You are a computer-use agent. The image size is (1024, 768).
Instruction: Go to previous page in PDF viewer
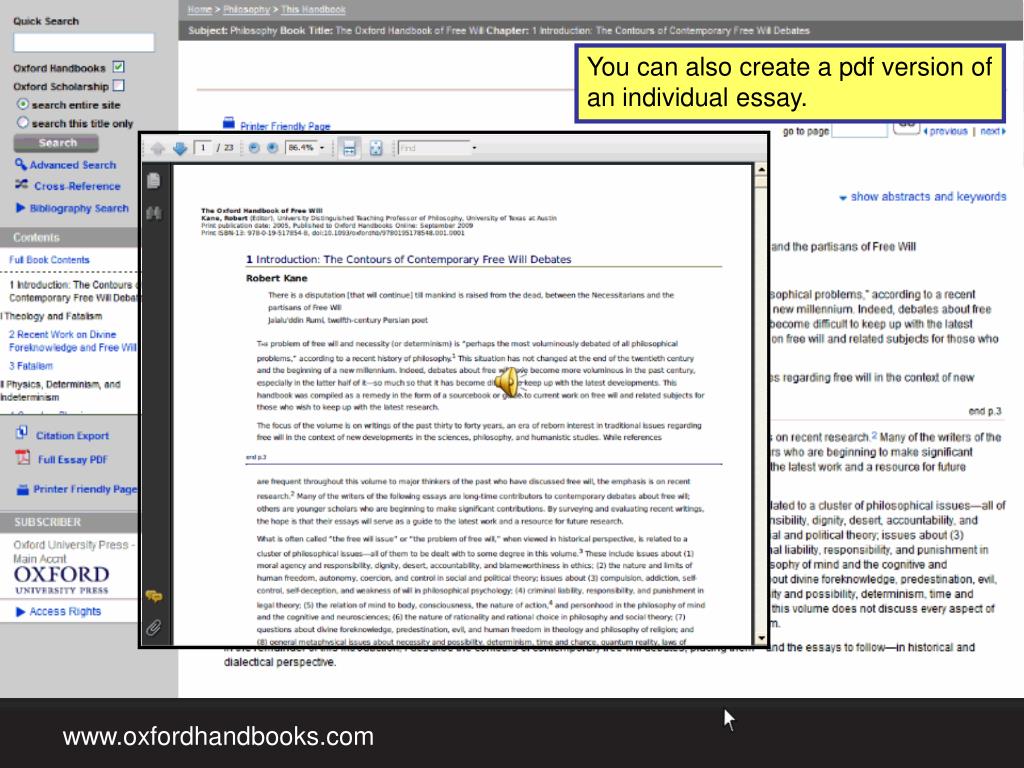(x=157, y=149)
